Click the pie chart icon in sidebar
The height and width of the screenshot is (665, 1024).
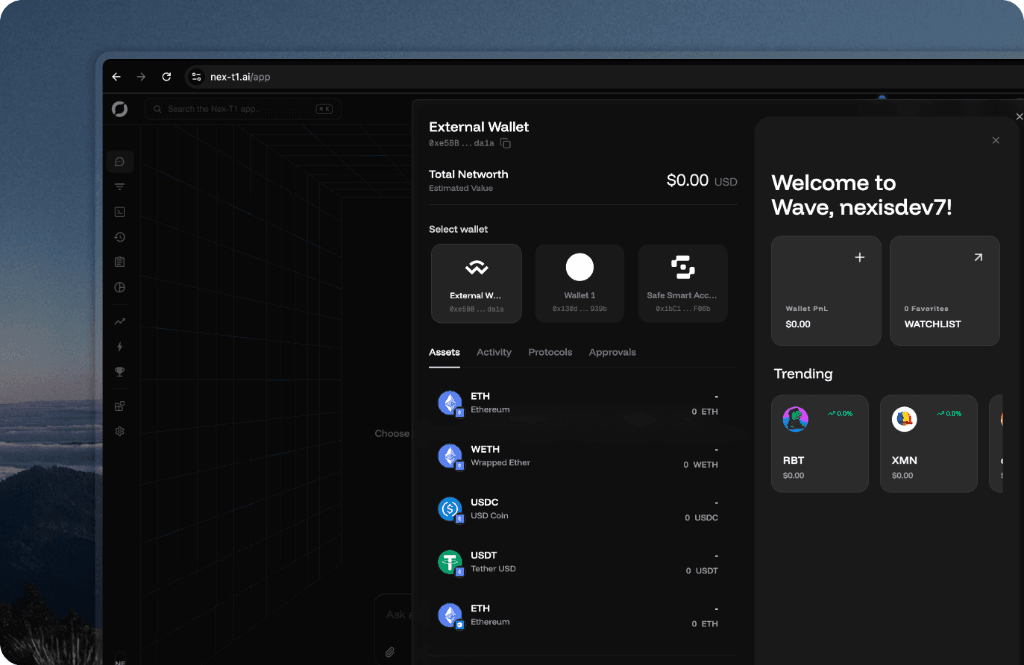click(120, 288)
